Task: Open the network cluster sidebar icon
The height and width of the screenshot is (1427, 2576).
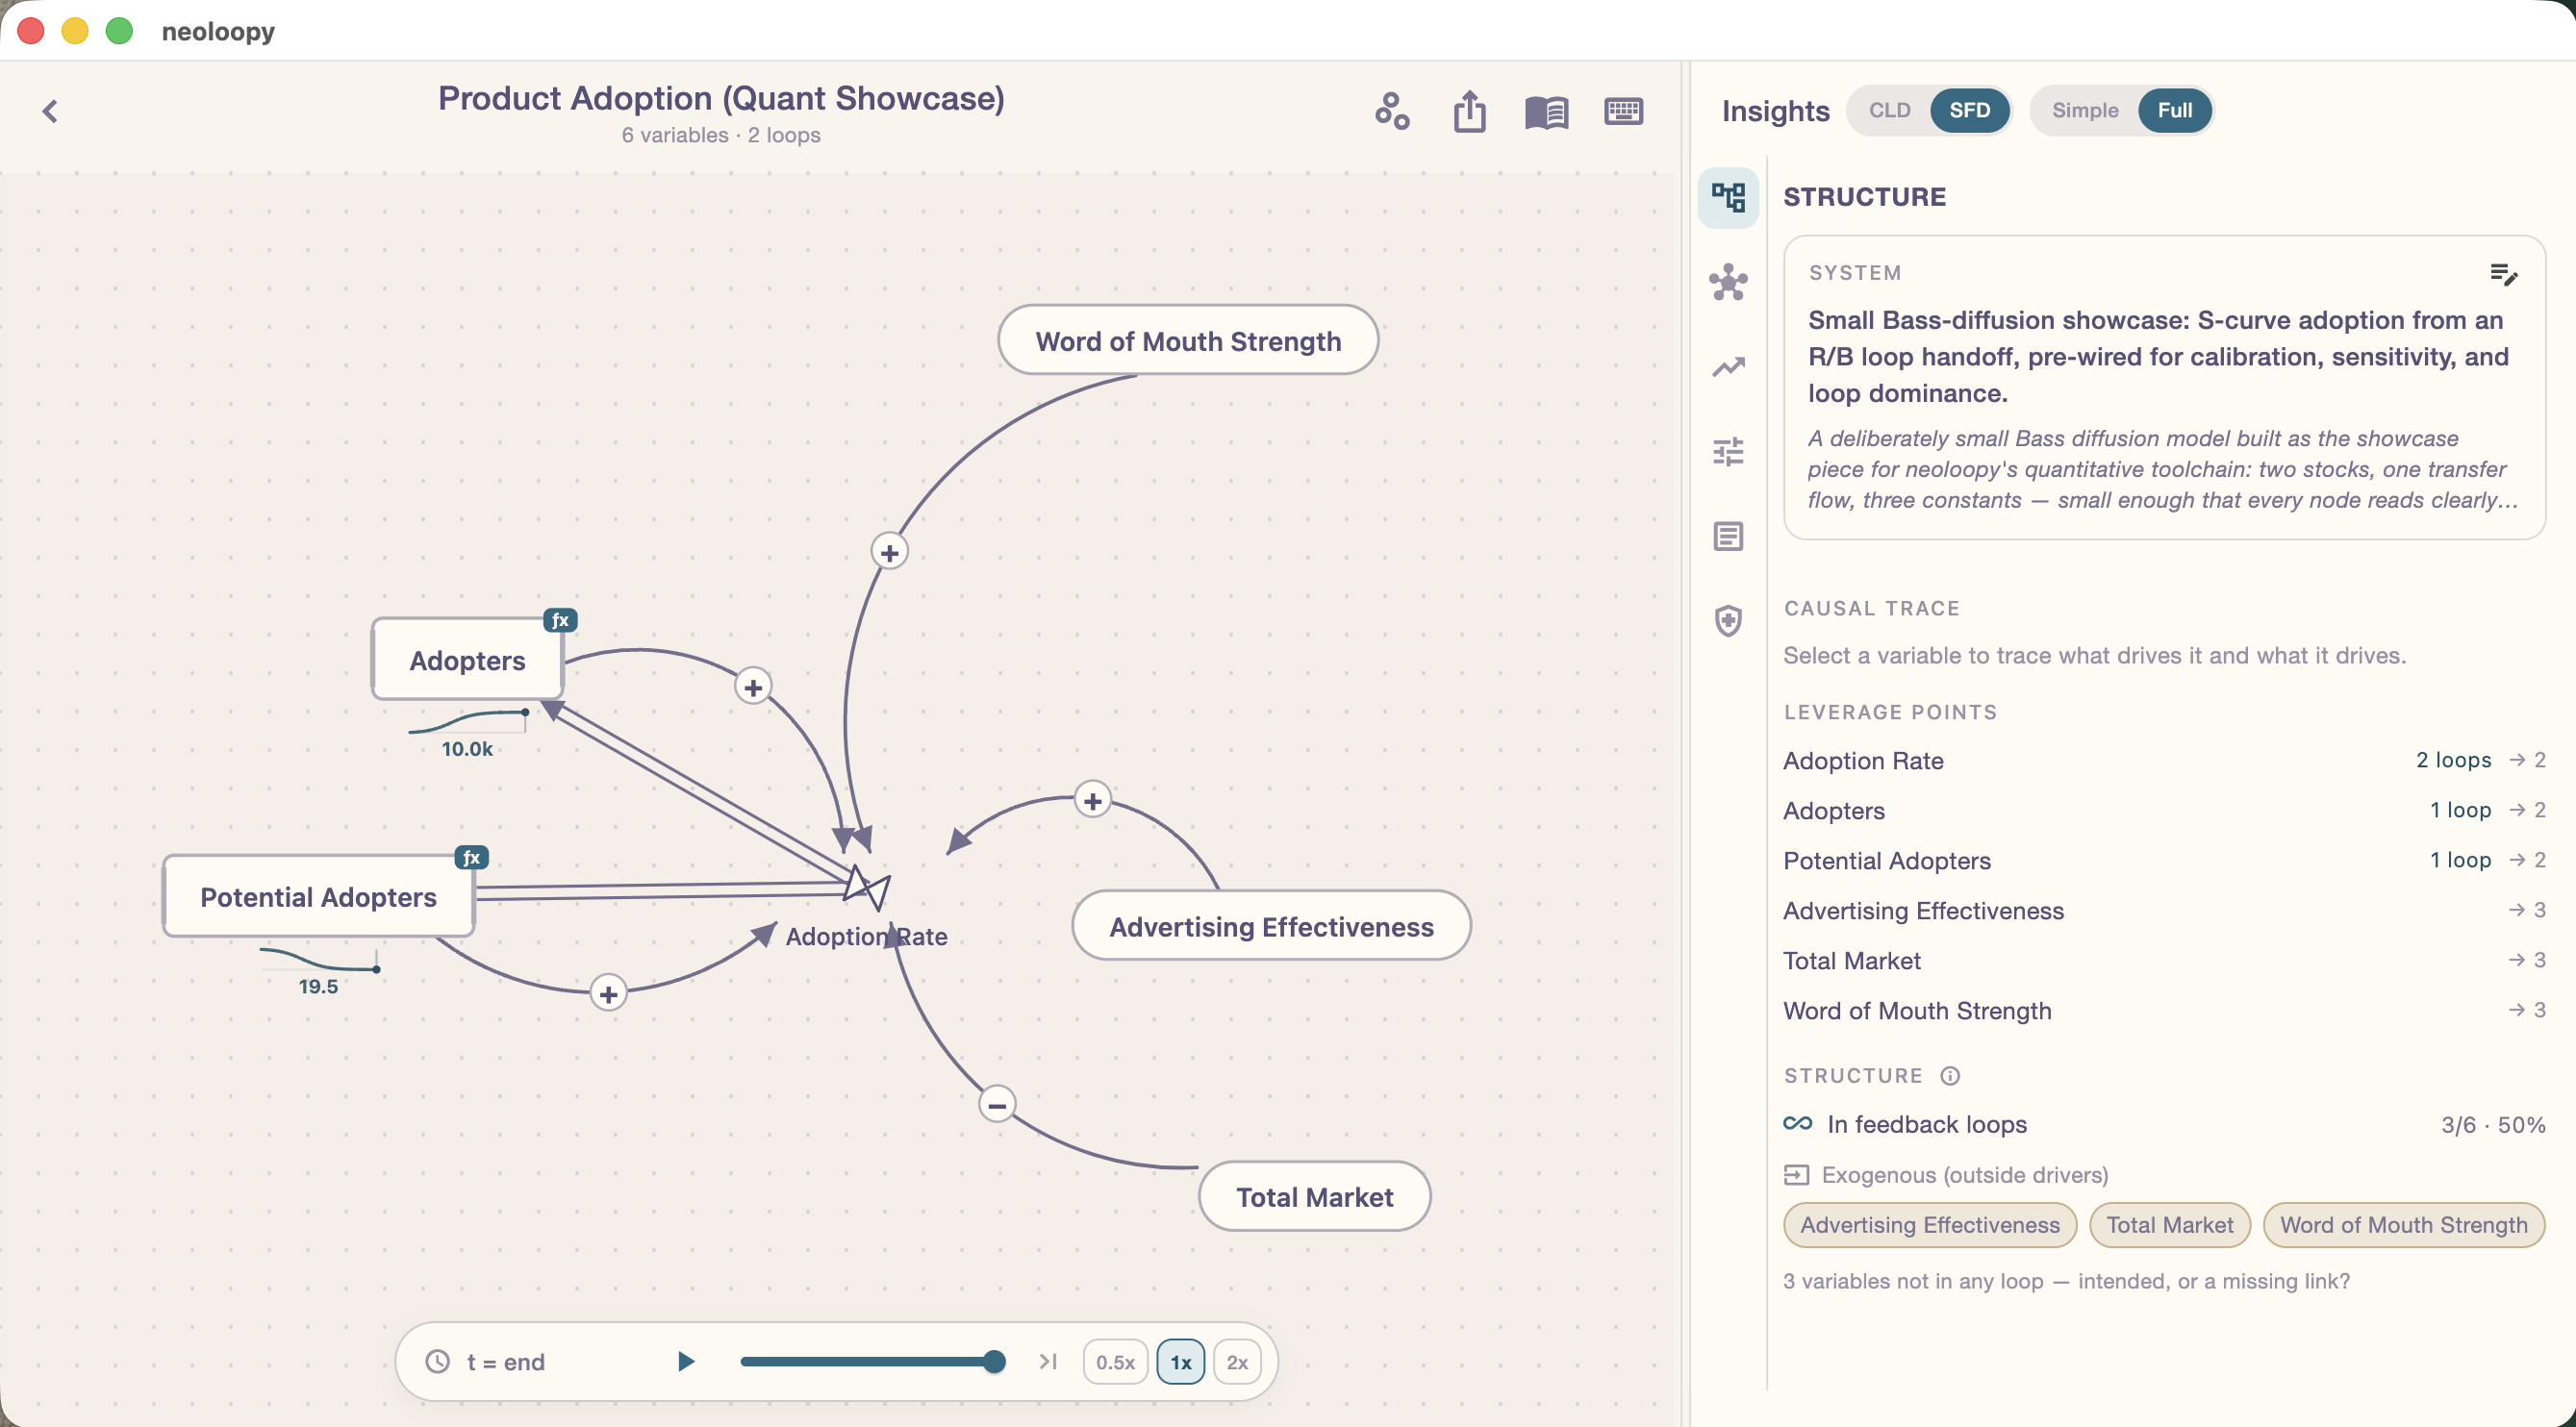Action: coord(1728,282)
